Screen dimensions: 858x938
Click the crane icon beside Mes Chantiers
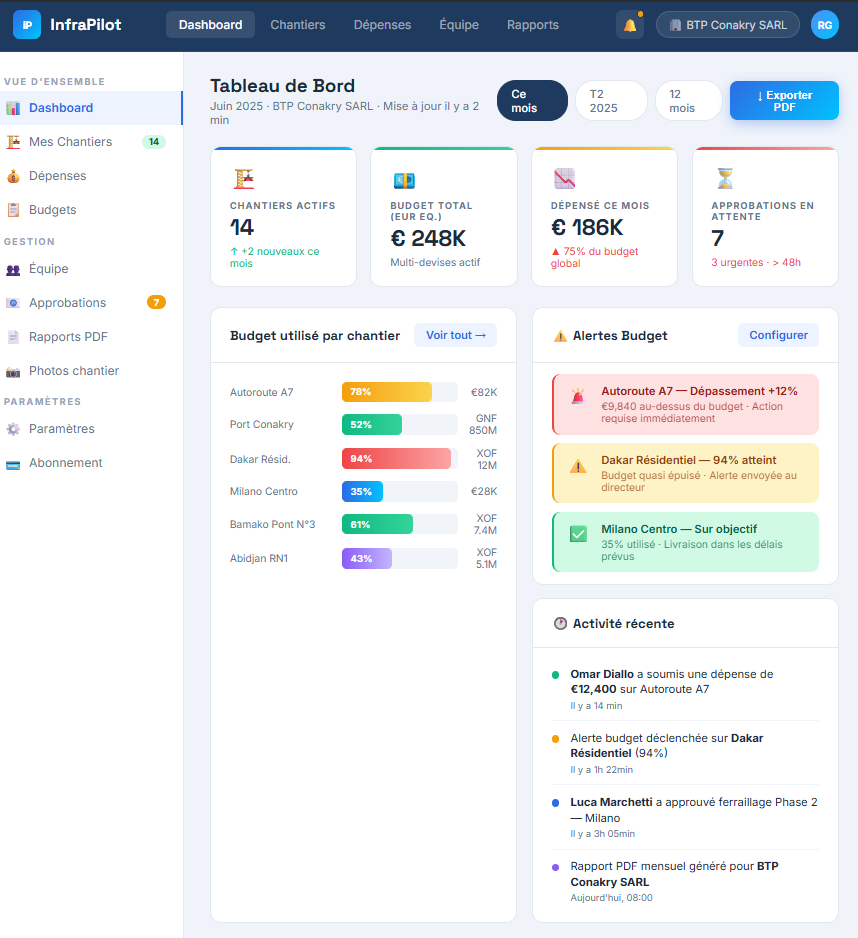[13, 142]
